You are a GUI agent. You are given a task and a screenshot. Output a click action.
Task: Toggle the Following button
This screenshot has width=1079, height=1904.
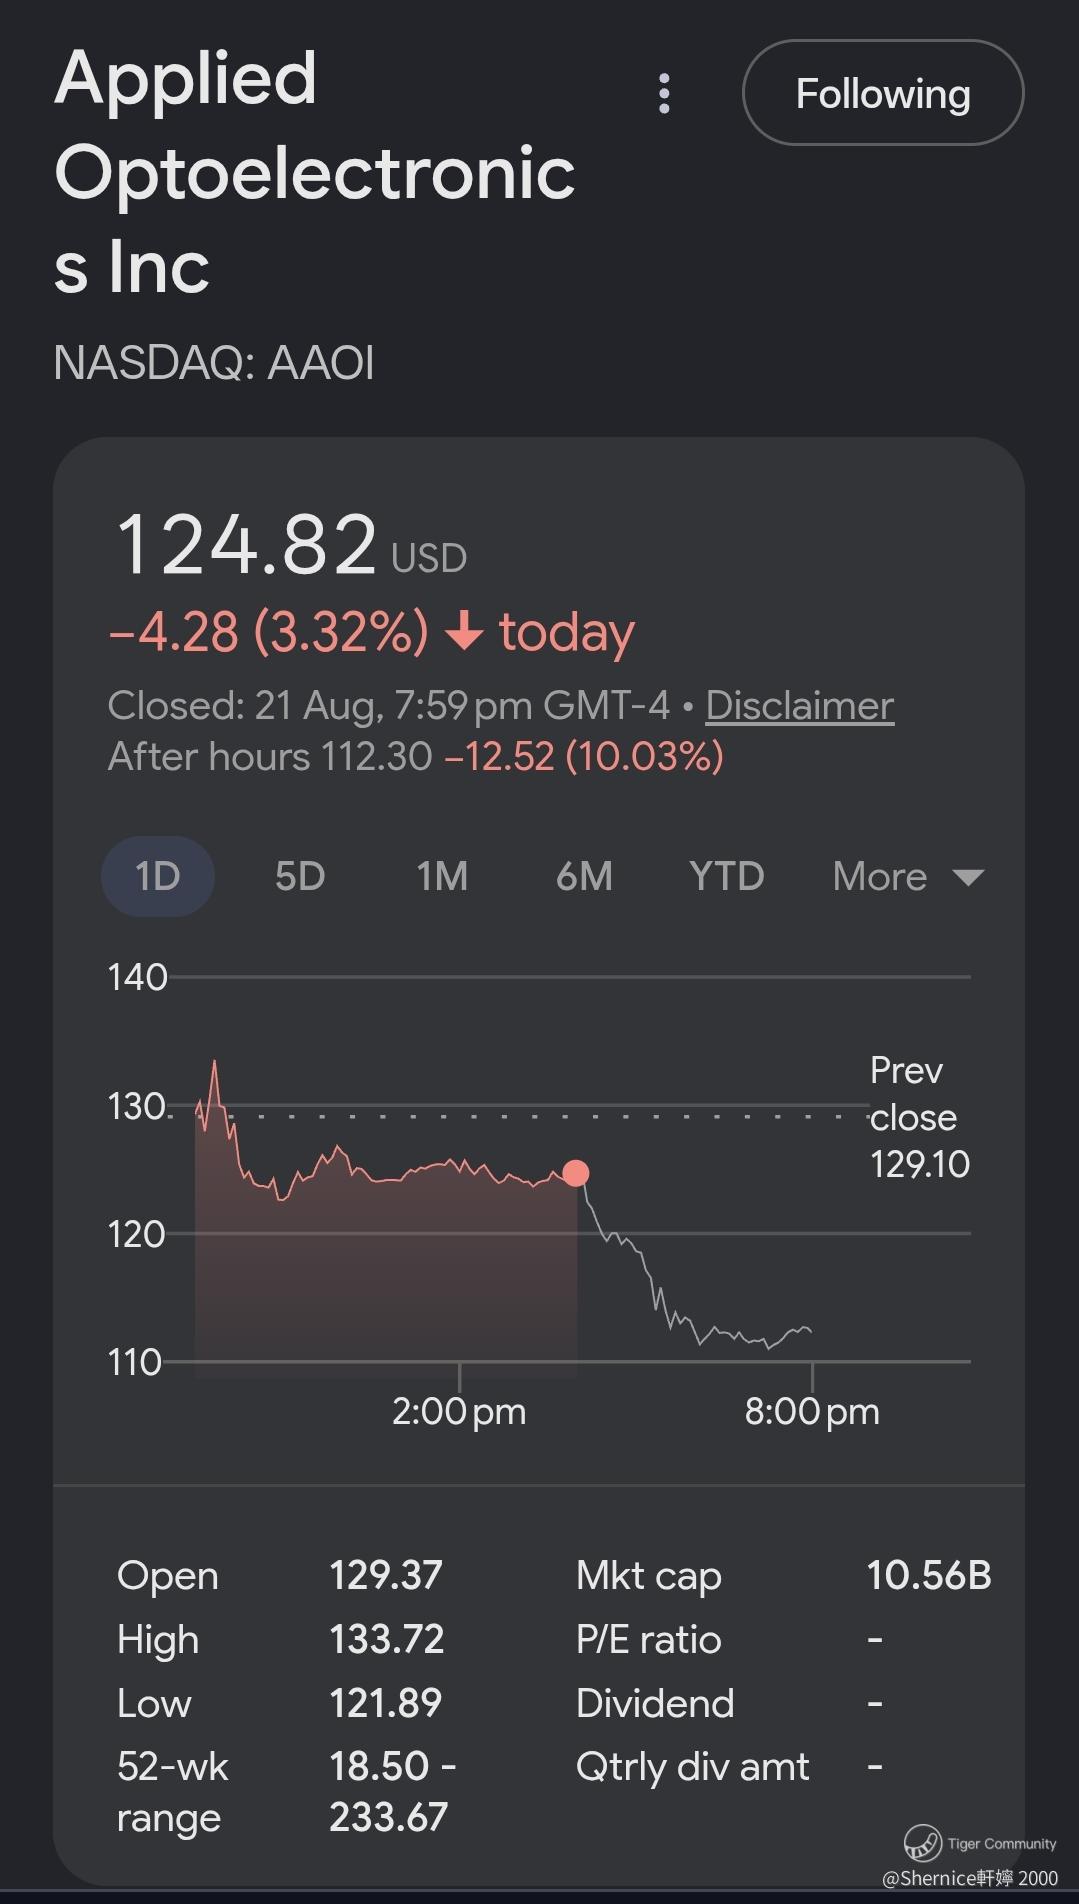pyautogui.click(x=883, y=93)
